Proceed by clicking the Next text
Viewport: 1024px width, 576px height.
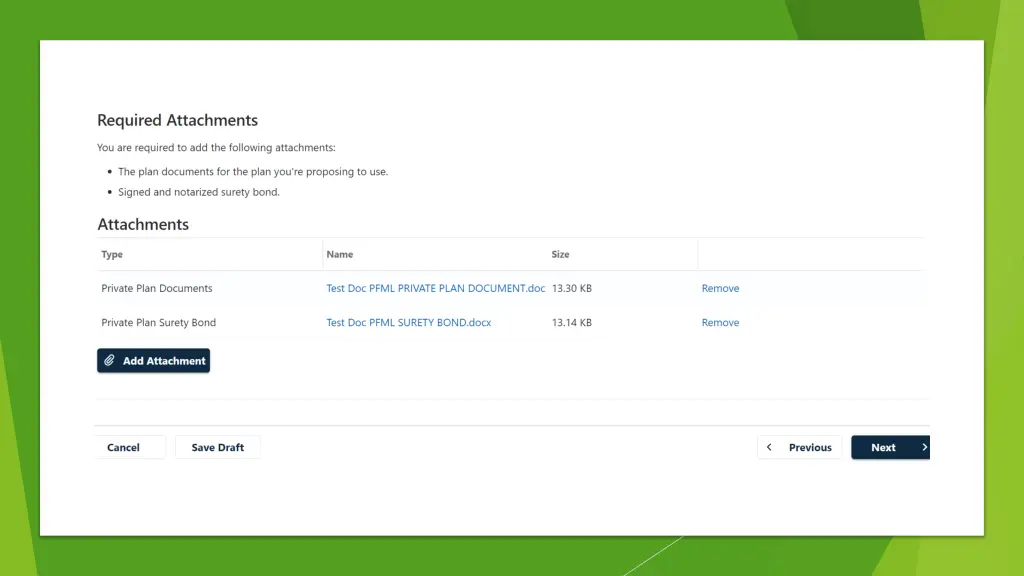pos(882,448)
